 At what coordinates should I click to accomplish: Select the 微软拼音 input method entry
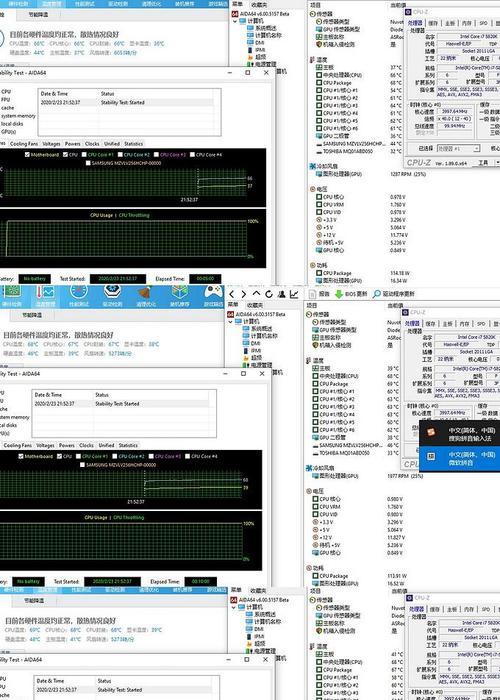click(x=460, y=458)
